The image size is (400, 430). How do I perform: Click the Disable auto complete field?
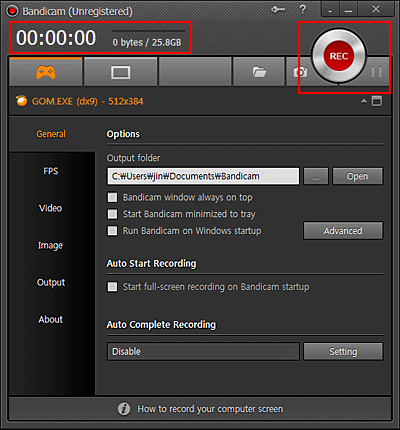203,351
